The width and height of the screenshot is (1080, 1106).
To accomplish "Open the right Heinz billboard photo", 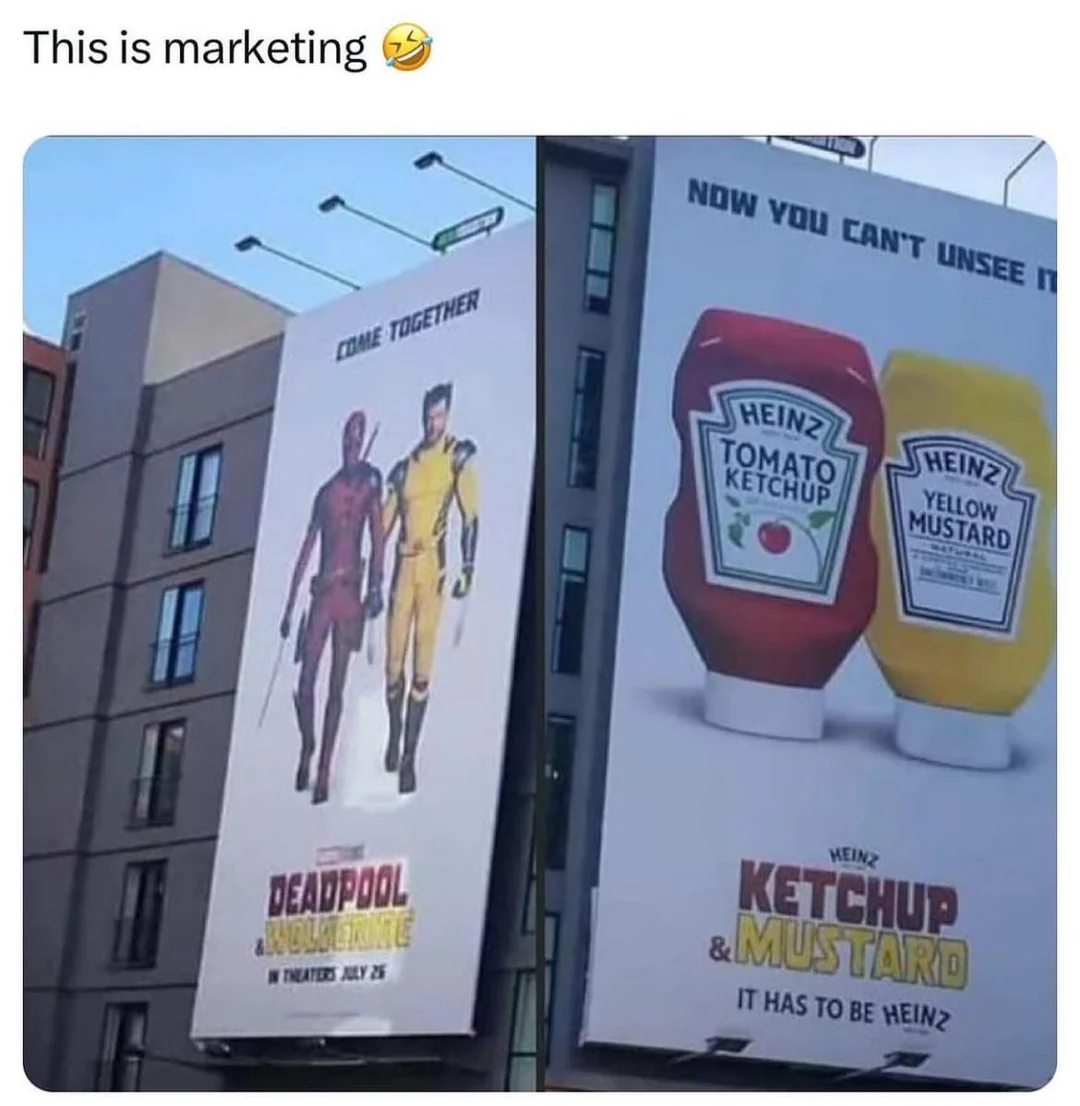I will coord(801,614).
